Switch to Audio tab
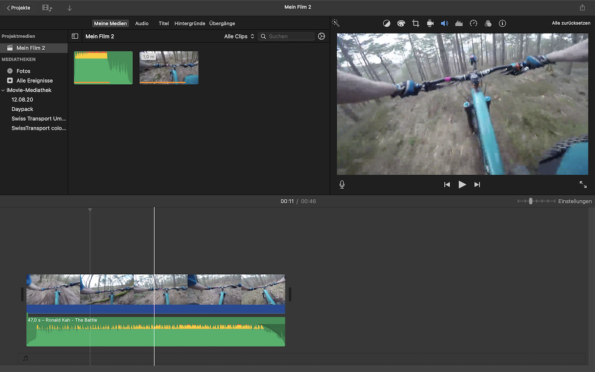The width and height of the screenshot is (595, 372). pos(142,23)
